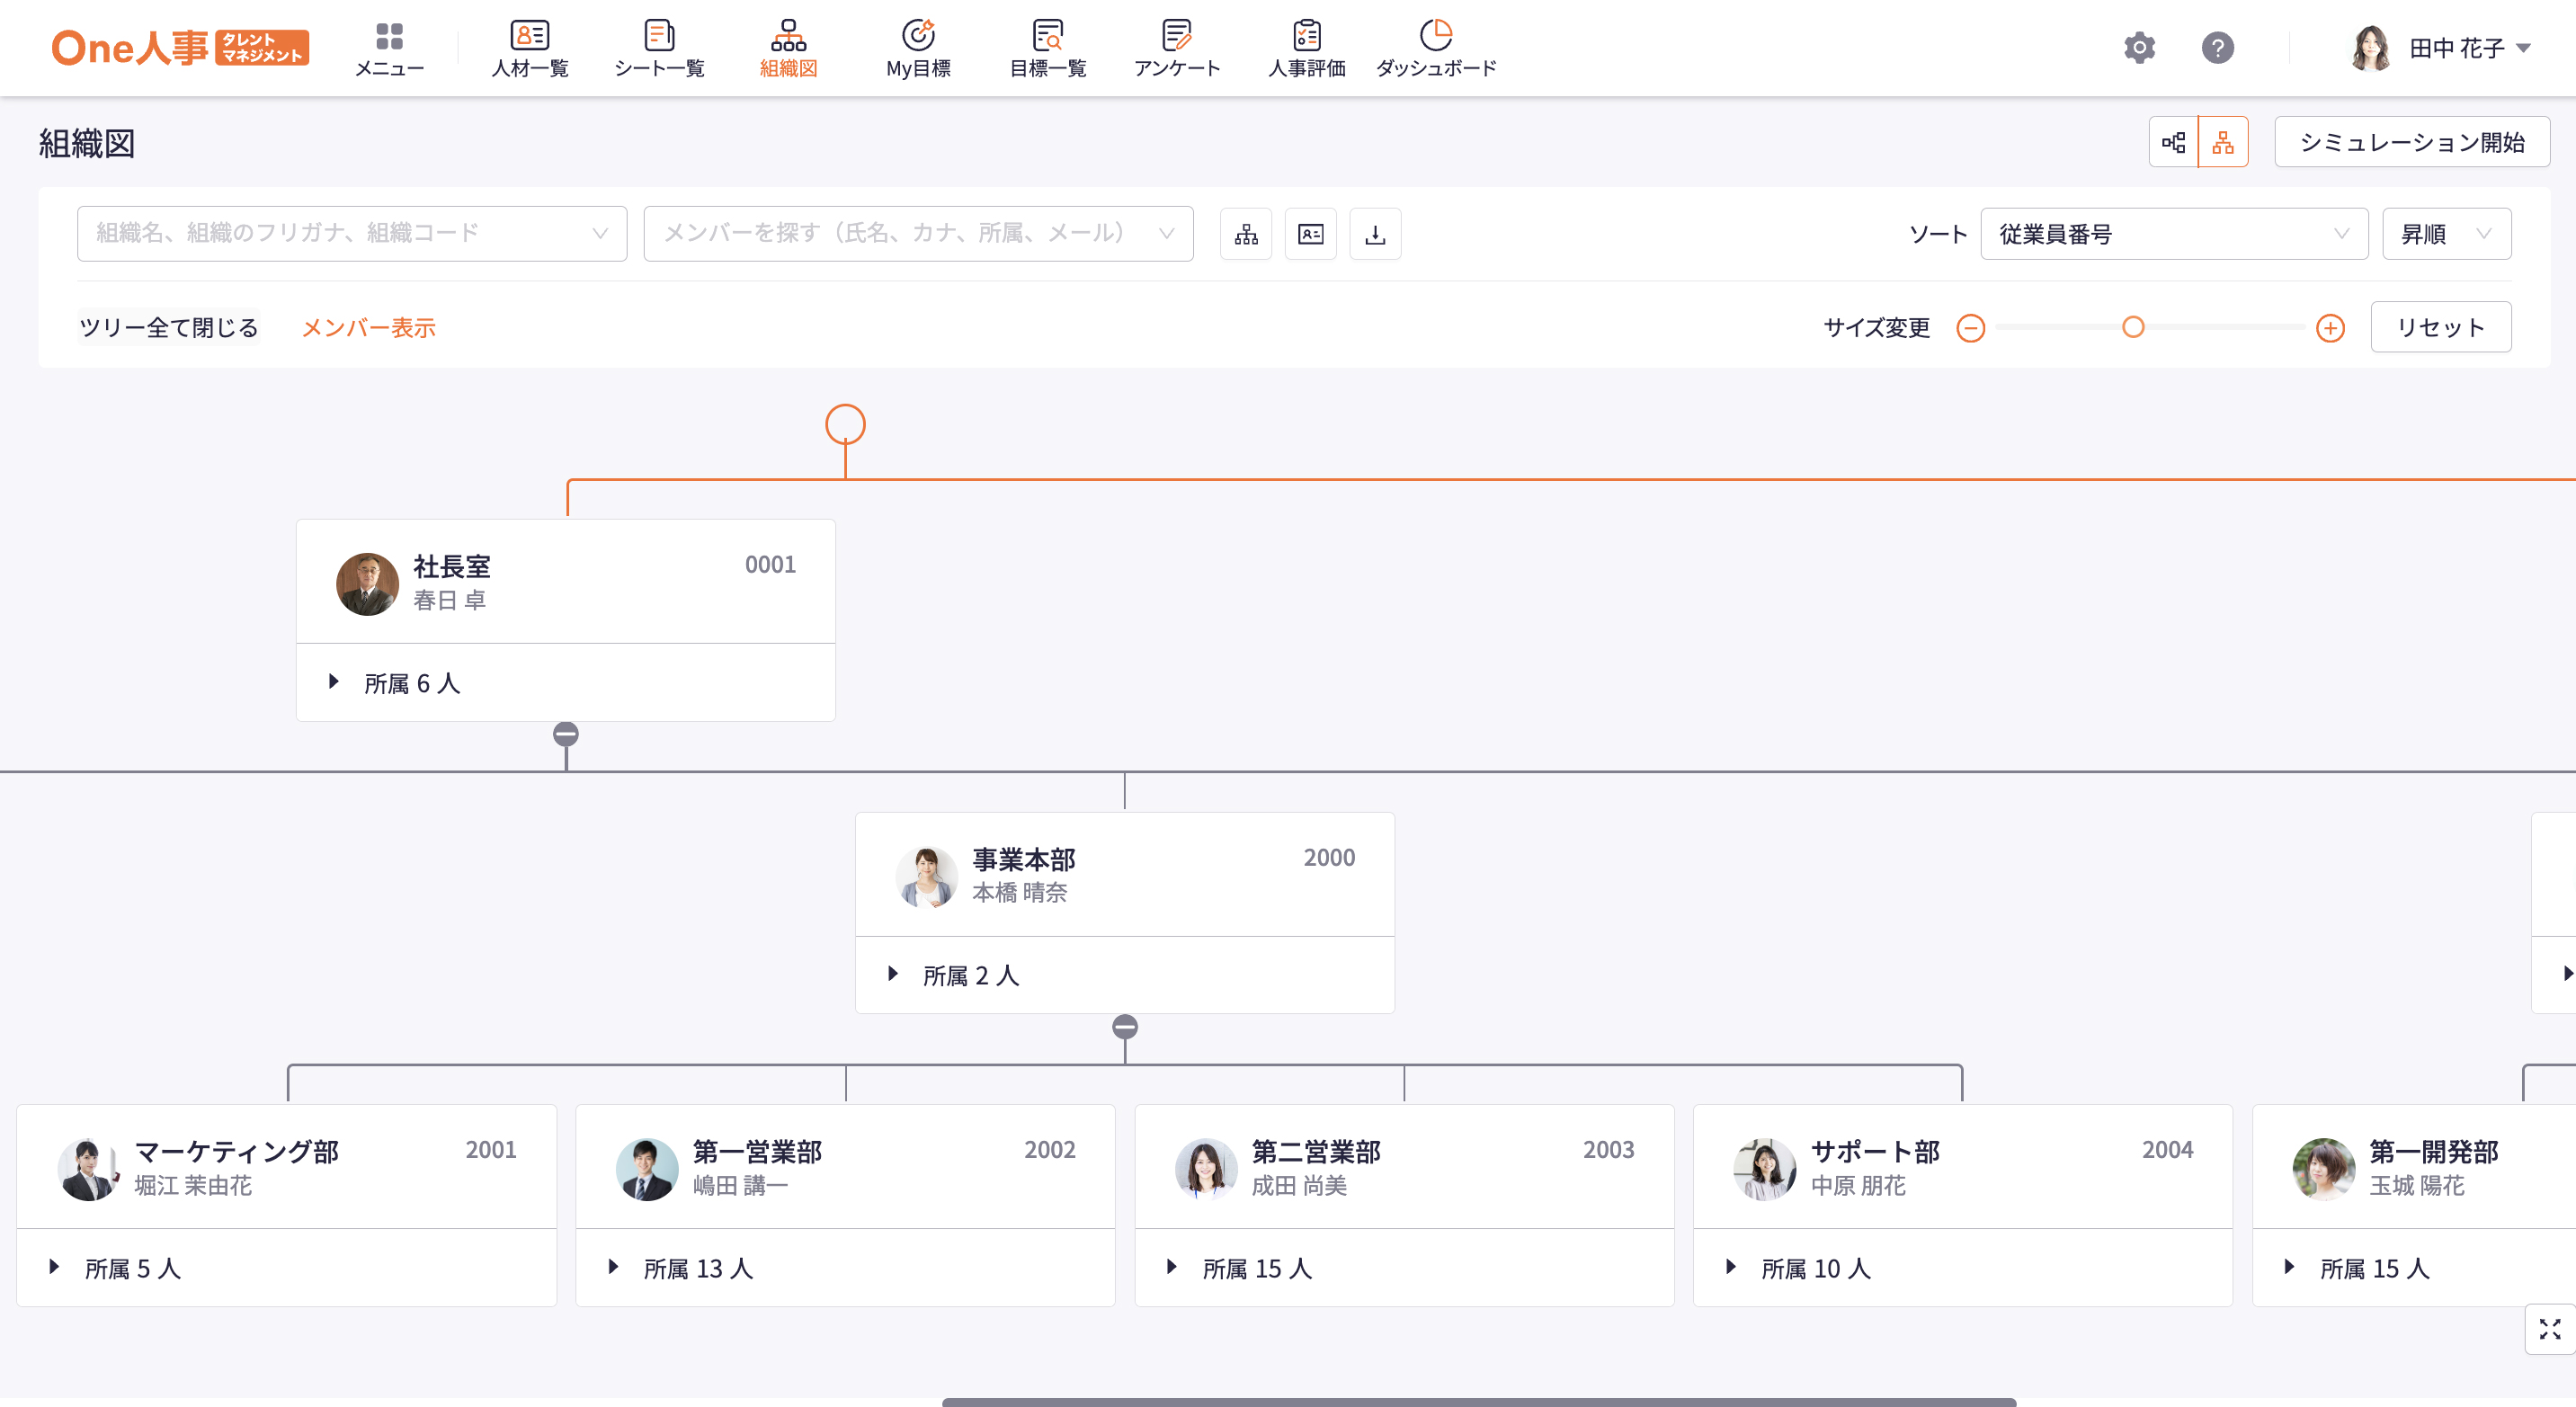Go to ダッシュボード menu item
The height and width of the screenshot is (1407, 2576).
[x=1436, y=48]
